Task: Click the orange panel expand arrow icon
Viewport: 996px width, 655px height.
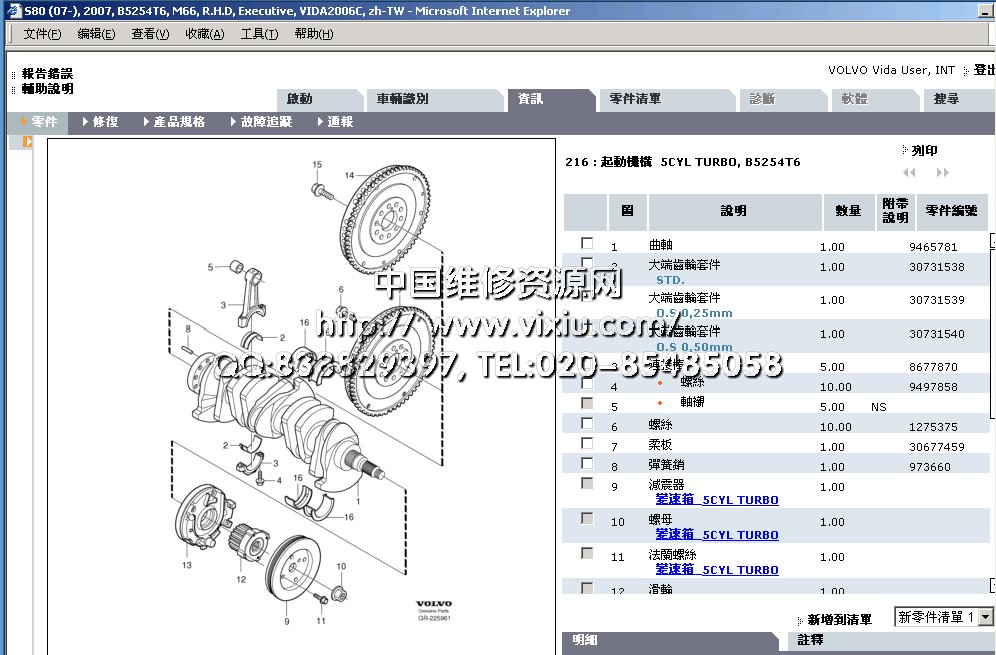Action: [x=28, y=142]
